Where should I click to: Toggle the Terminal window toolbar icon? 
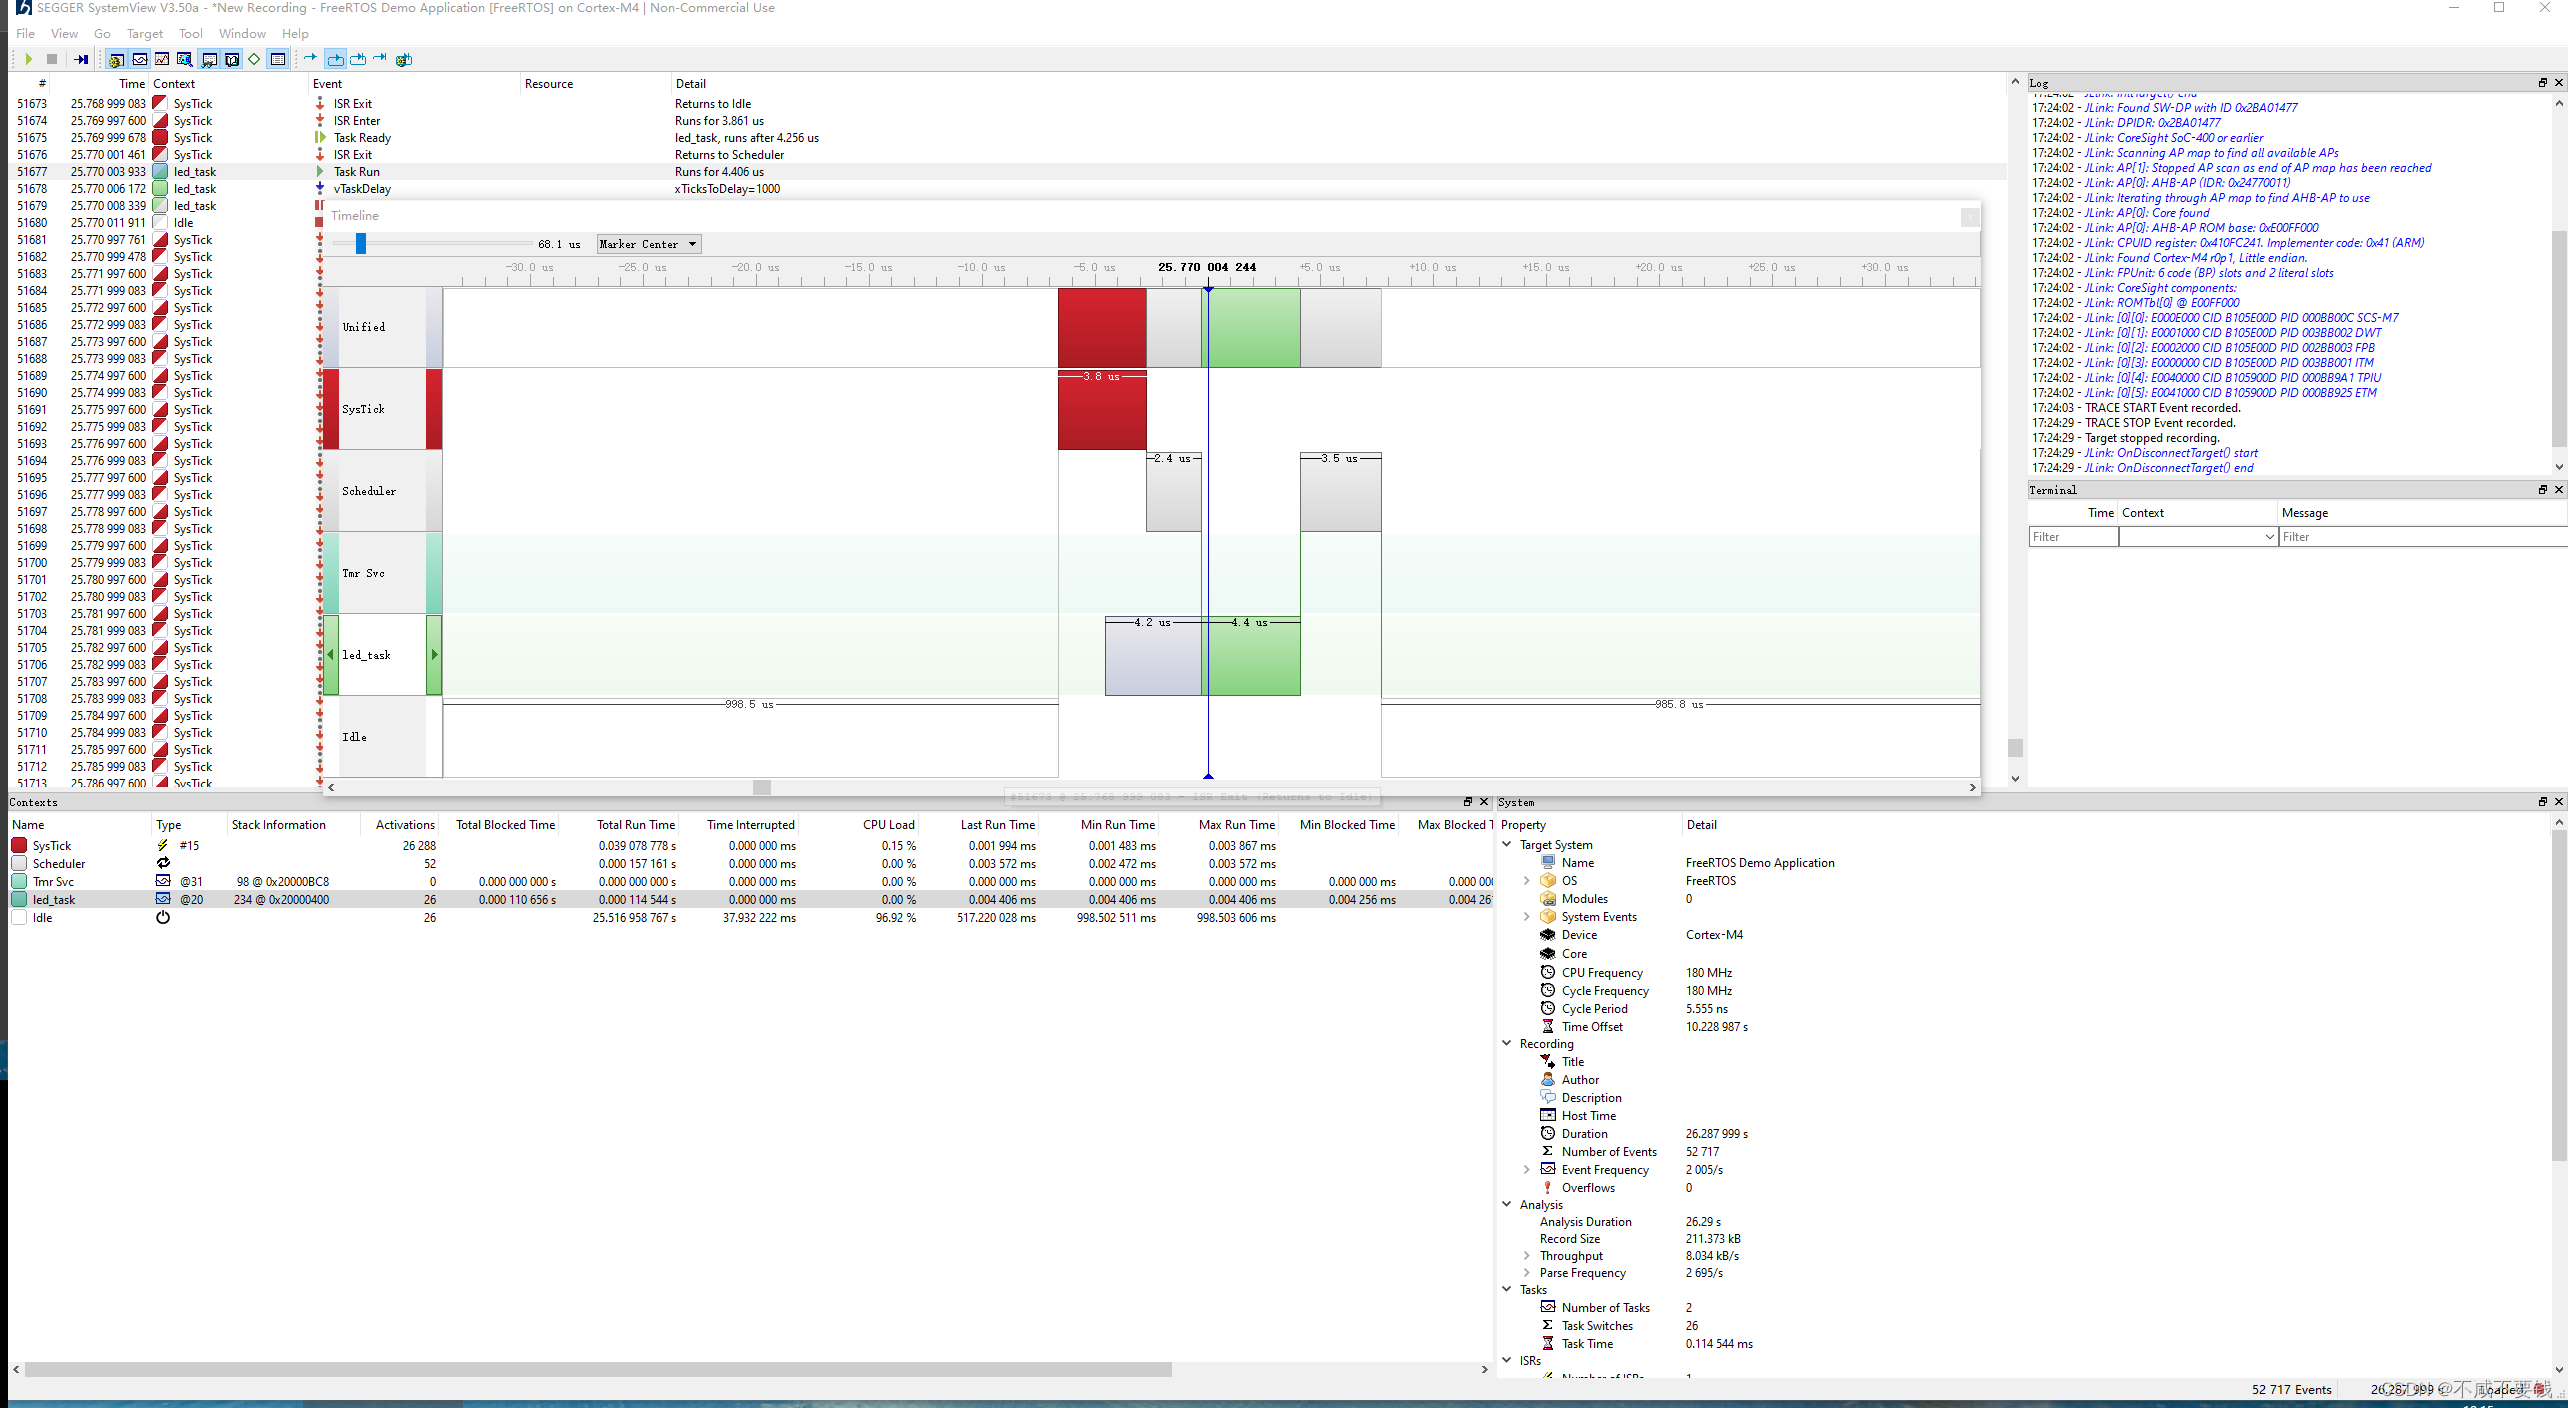point(209,60)
